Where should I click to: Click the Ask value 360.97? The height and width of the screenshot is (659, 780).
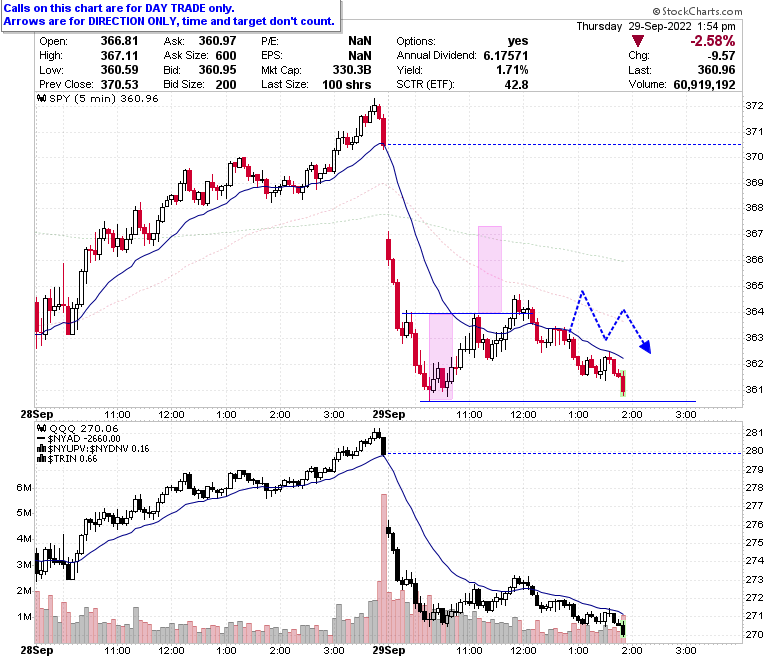[217, 41]
